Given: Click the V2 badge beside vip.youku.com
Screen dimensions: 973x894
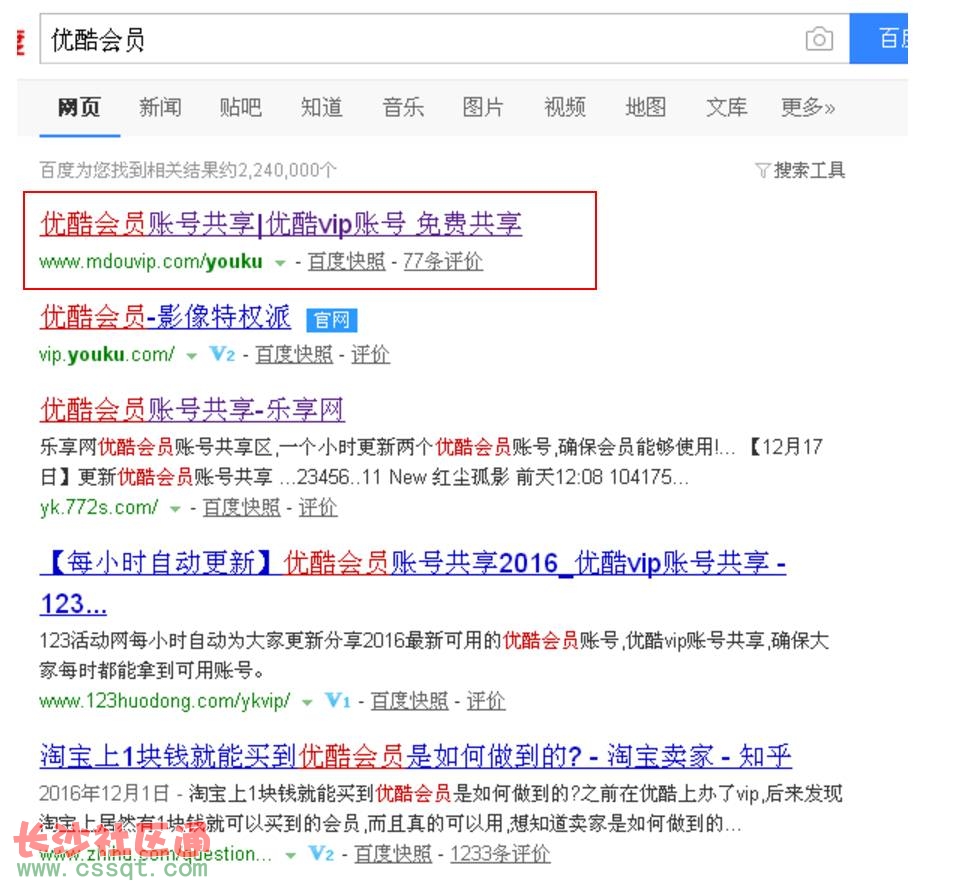Looking at the screenshot, I should pyautogui.click(x=222, y=354).
